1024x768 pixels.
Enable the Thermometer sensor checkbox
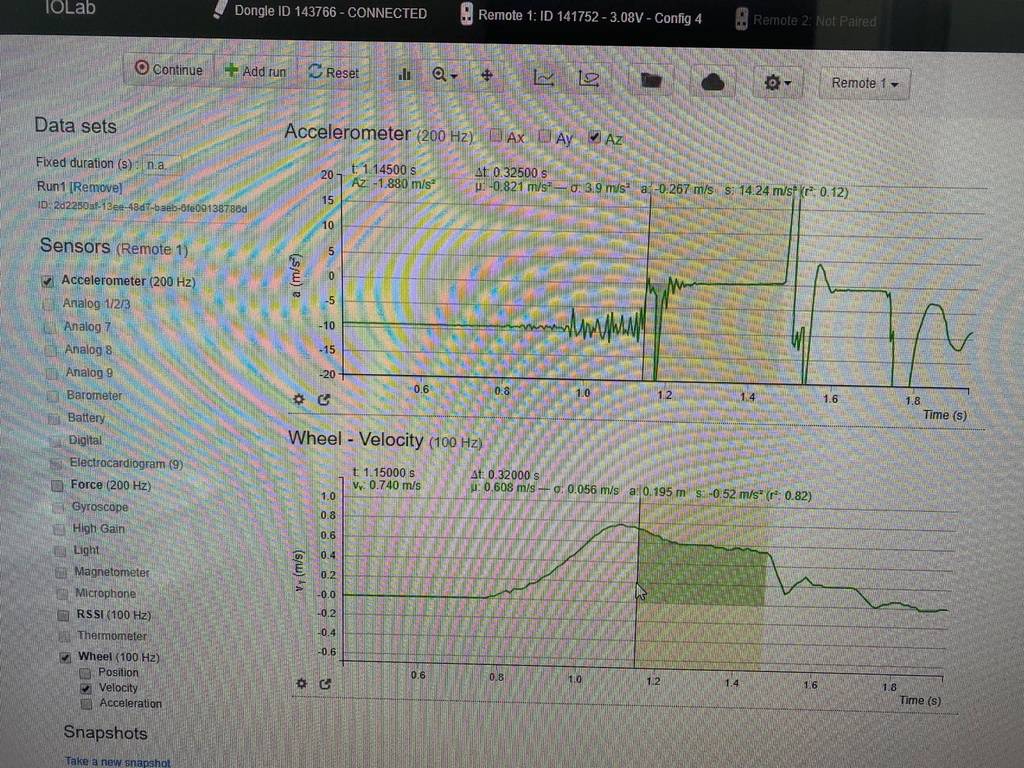click(x=65, y=636)
